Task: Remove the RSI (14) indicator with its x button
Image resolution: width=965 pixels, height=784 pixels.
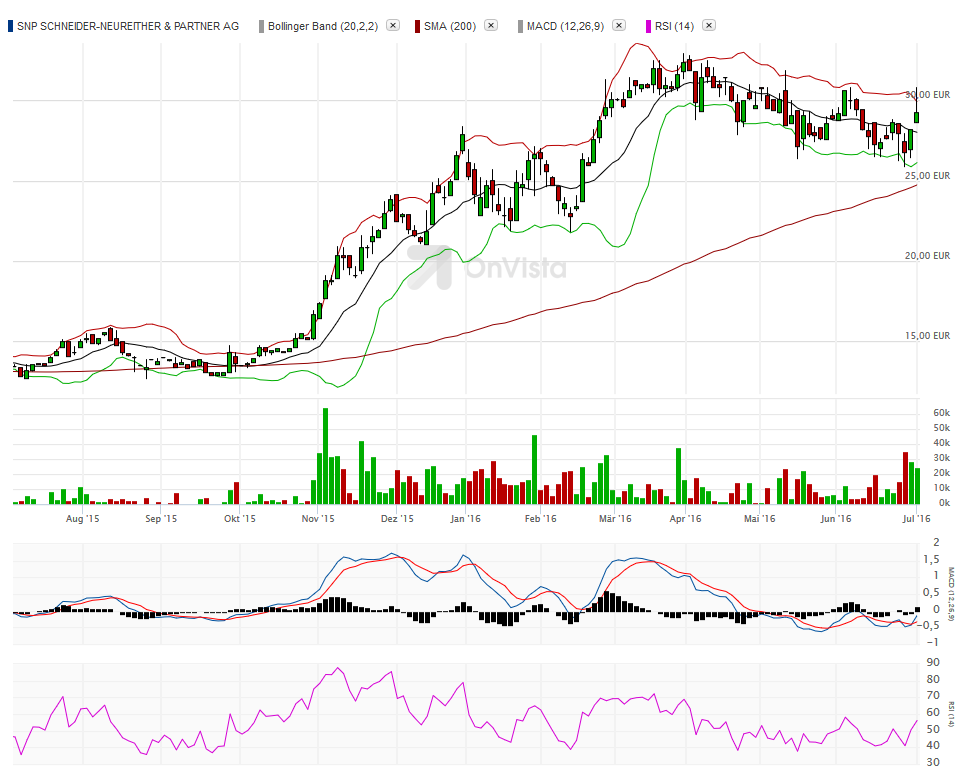Action: tap(709, 25)
